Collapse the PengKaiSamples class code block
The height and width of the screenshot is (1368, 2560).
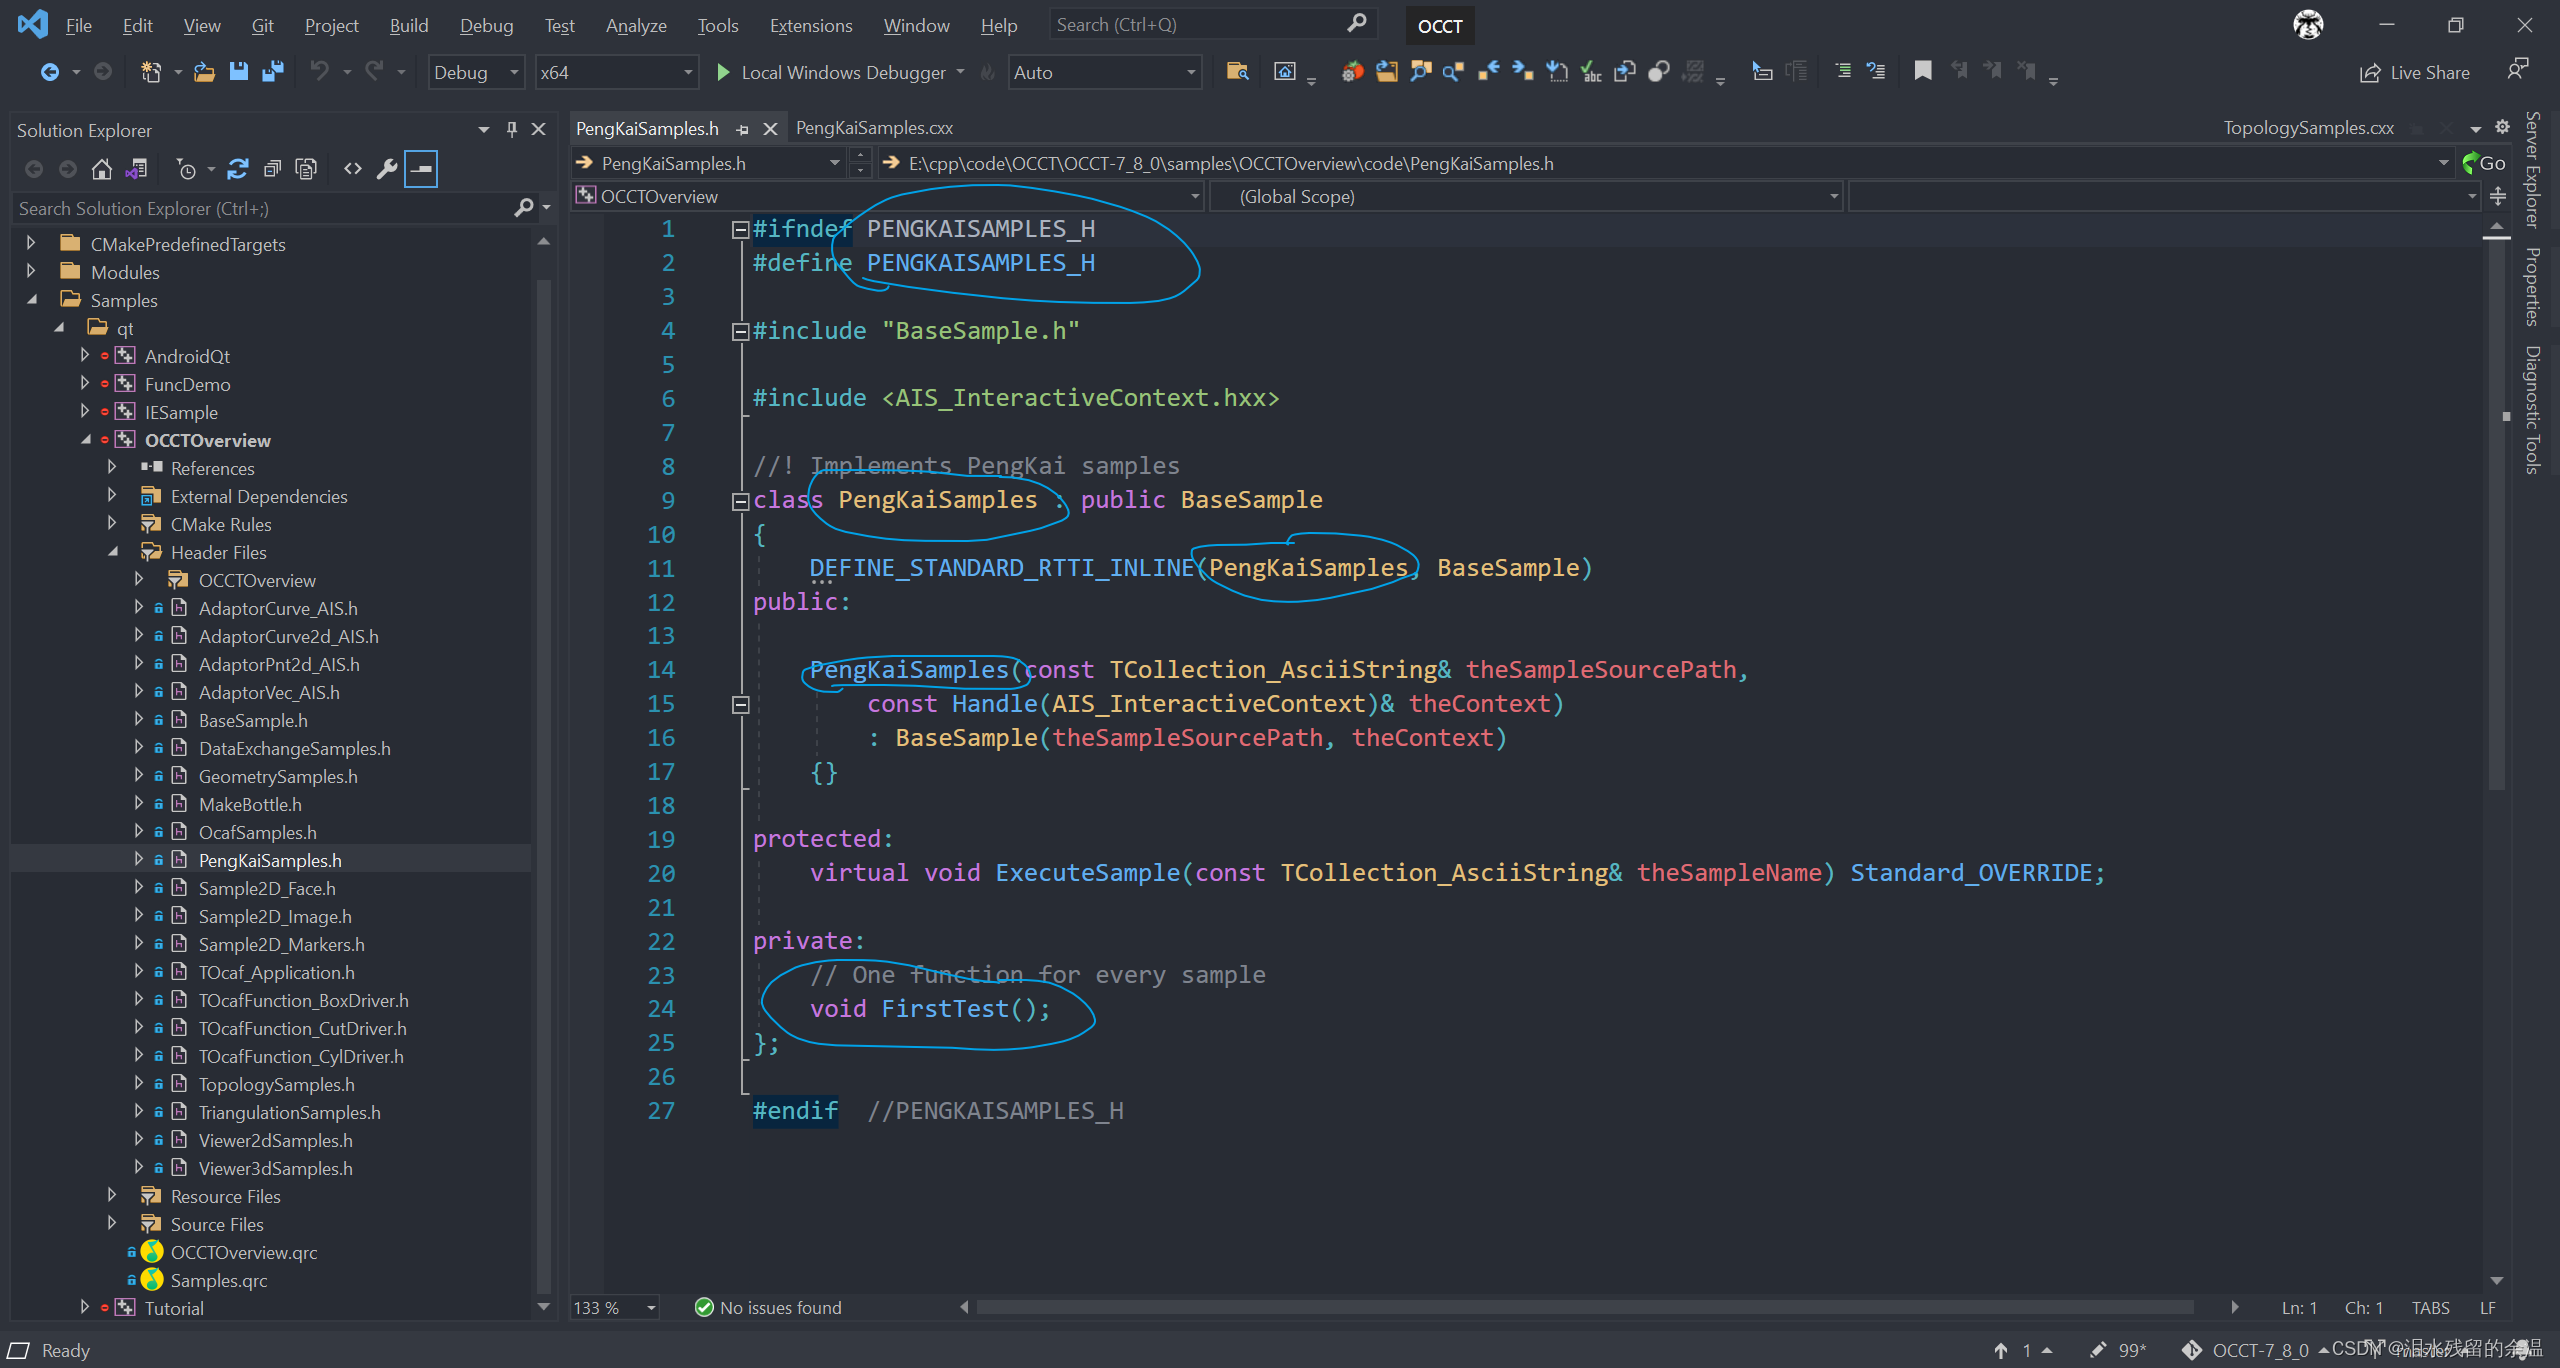click(x=740, y=501)
